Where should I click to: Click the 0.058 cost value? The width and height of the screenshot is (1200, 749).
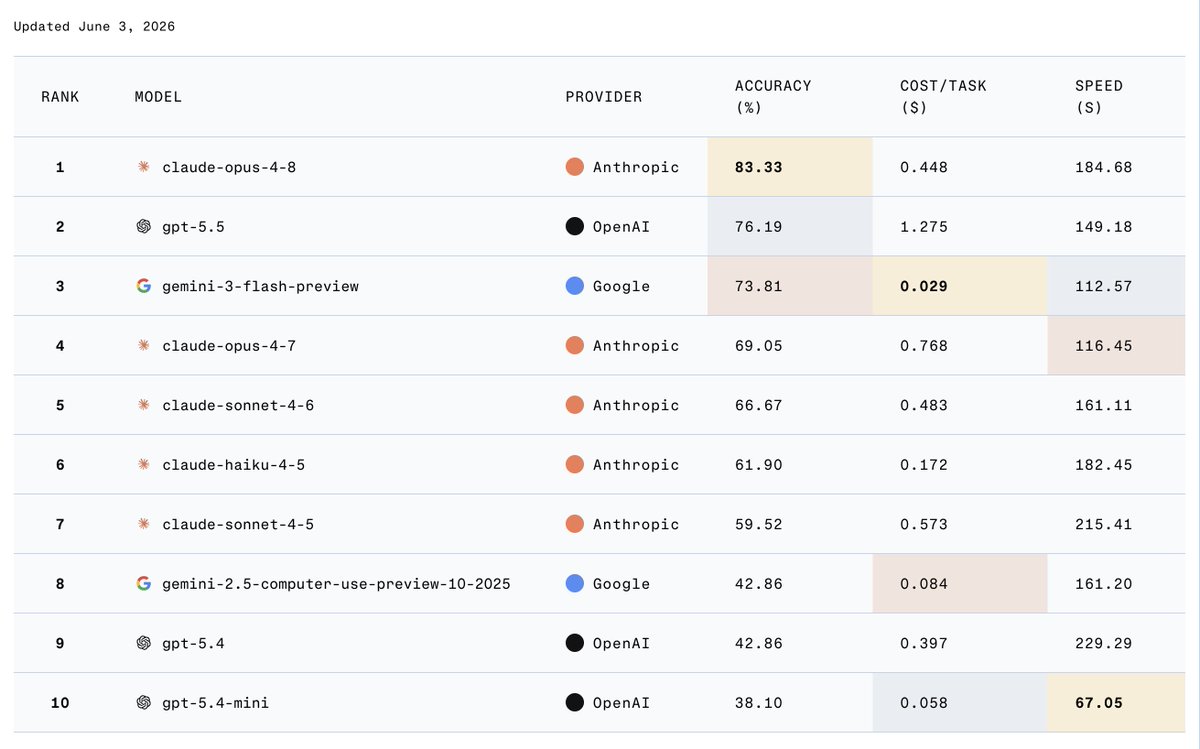click(x=924, y=703)
